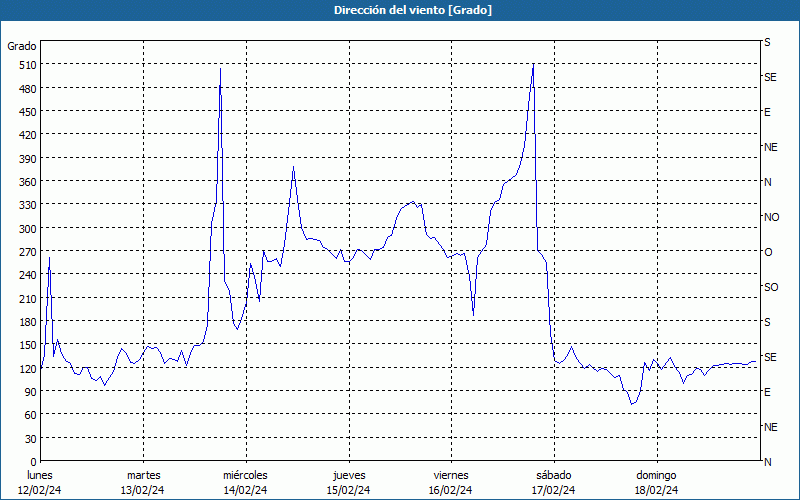Click the 'O' compass label on right axis
The height and width of the screenshot is (500, 800).
click(768, 252)
